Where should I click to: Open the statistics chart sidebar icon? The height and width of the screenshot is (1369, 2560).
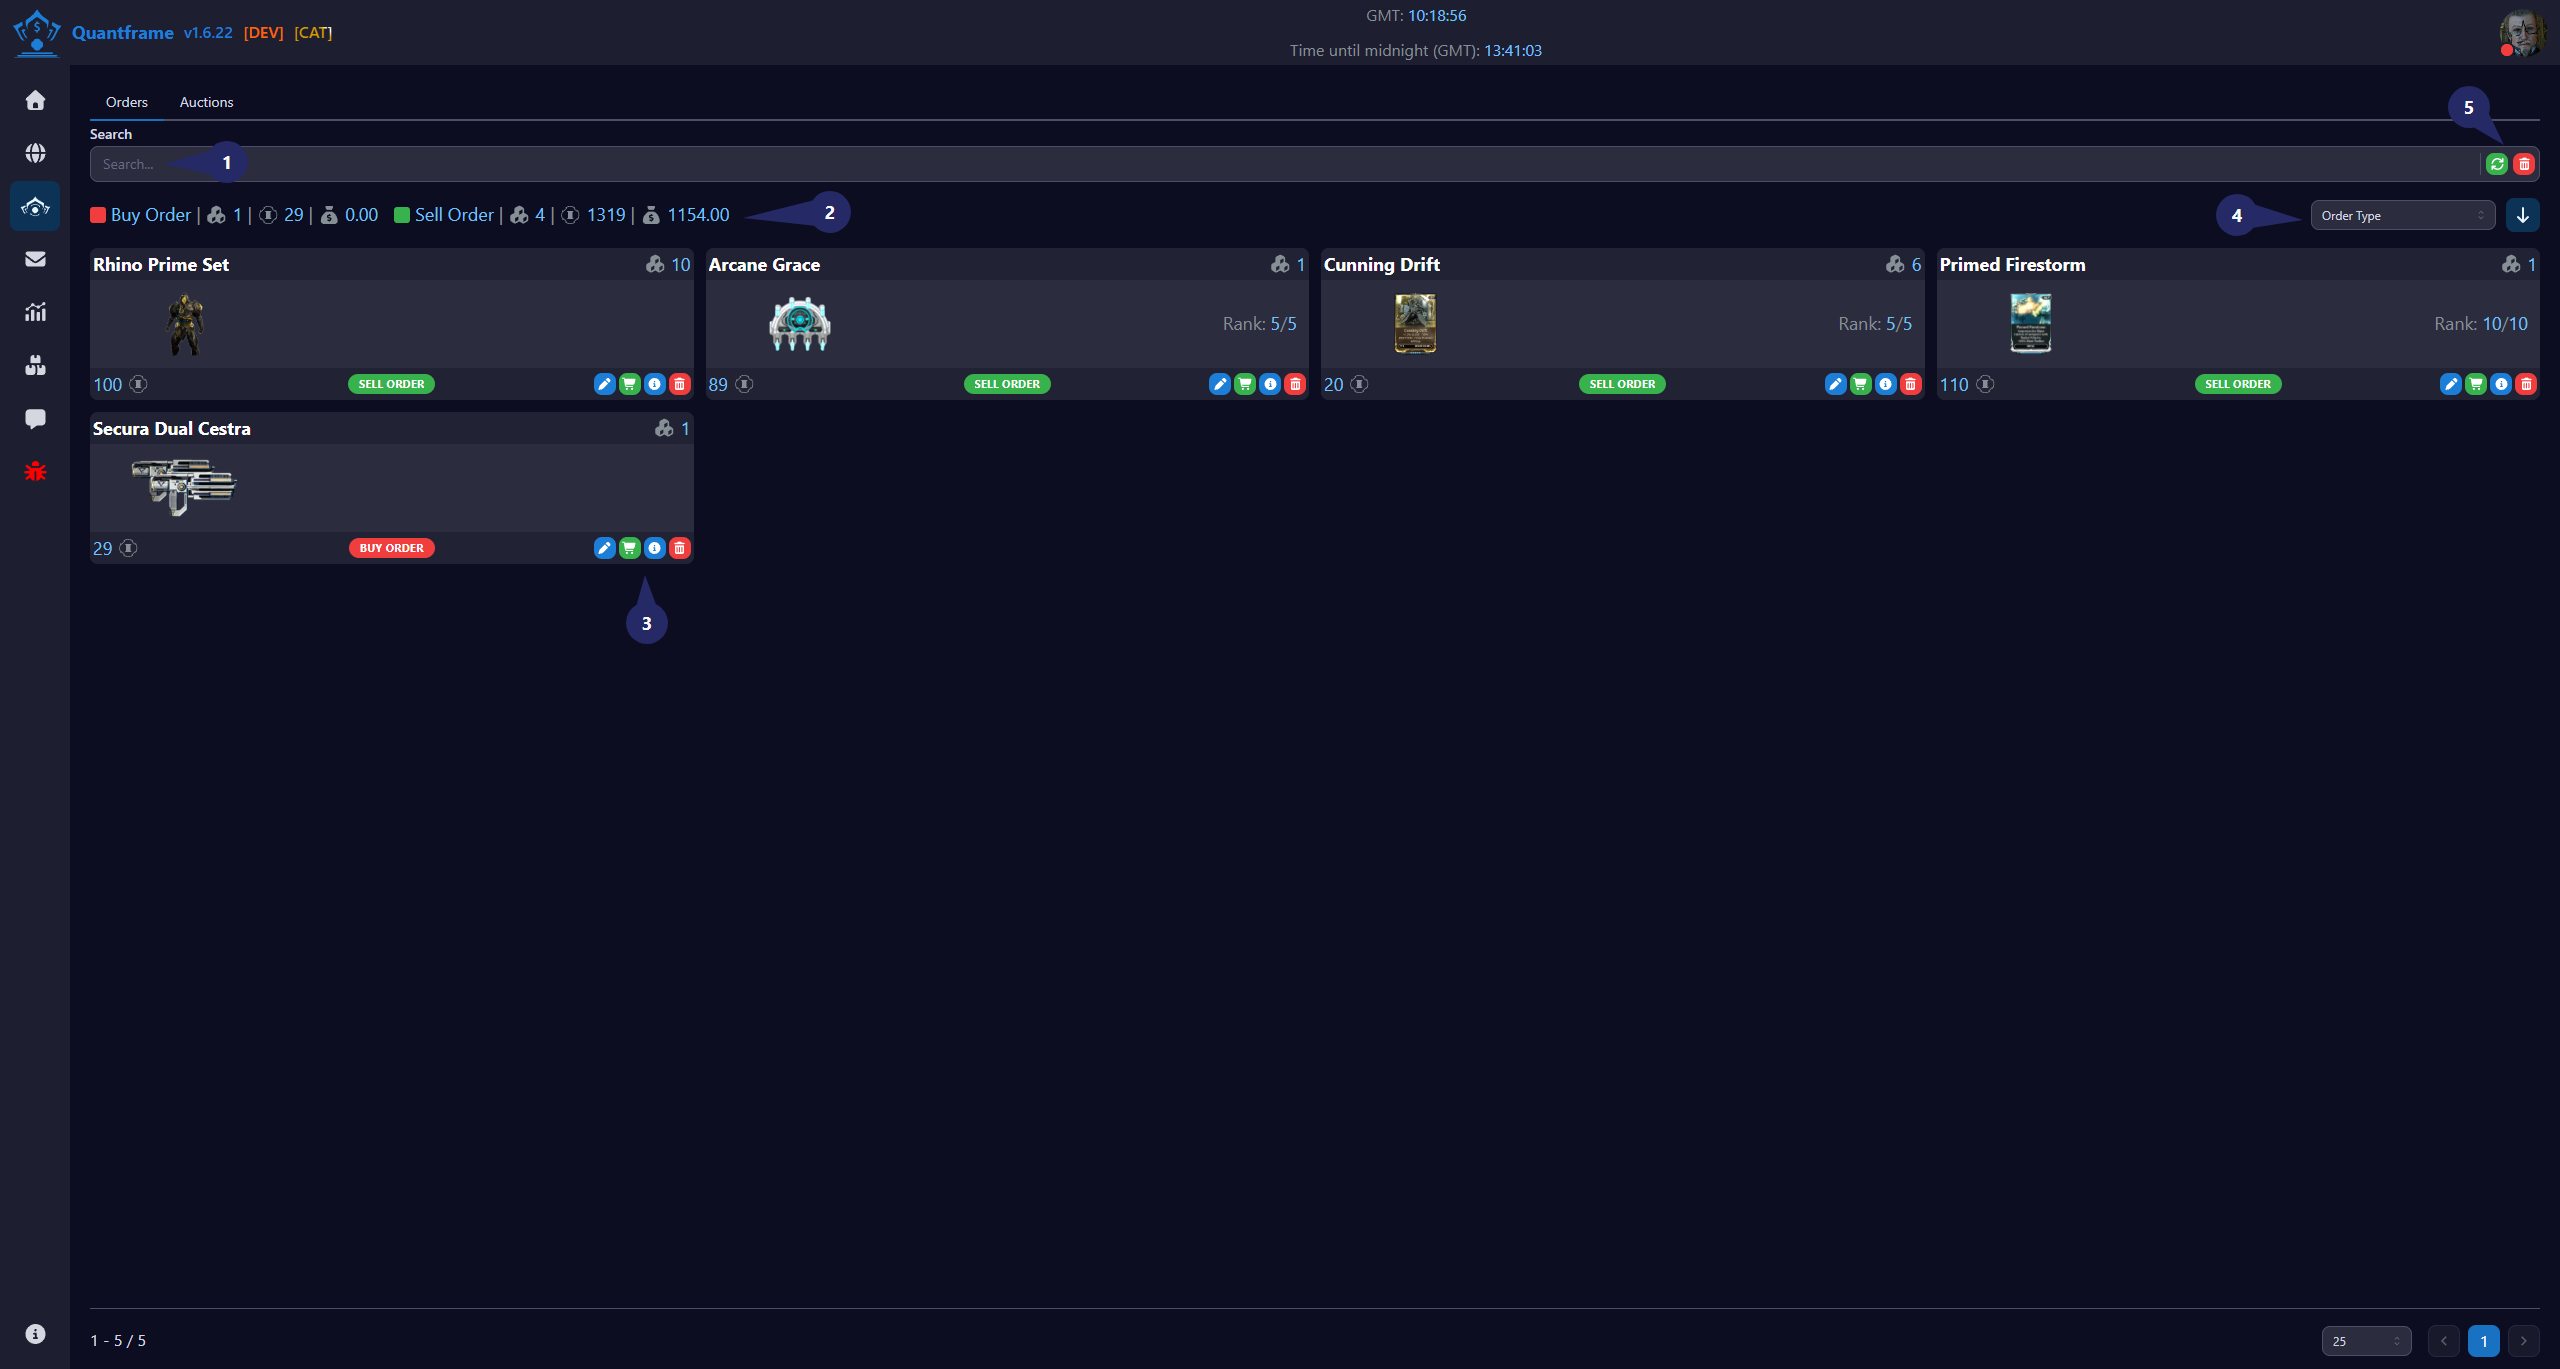click(35, 312)
